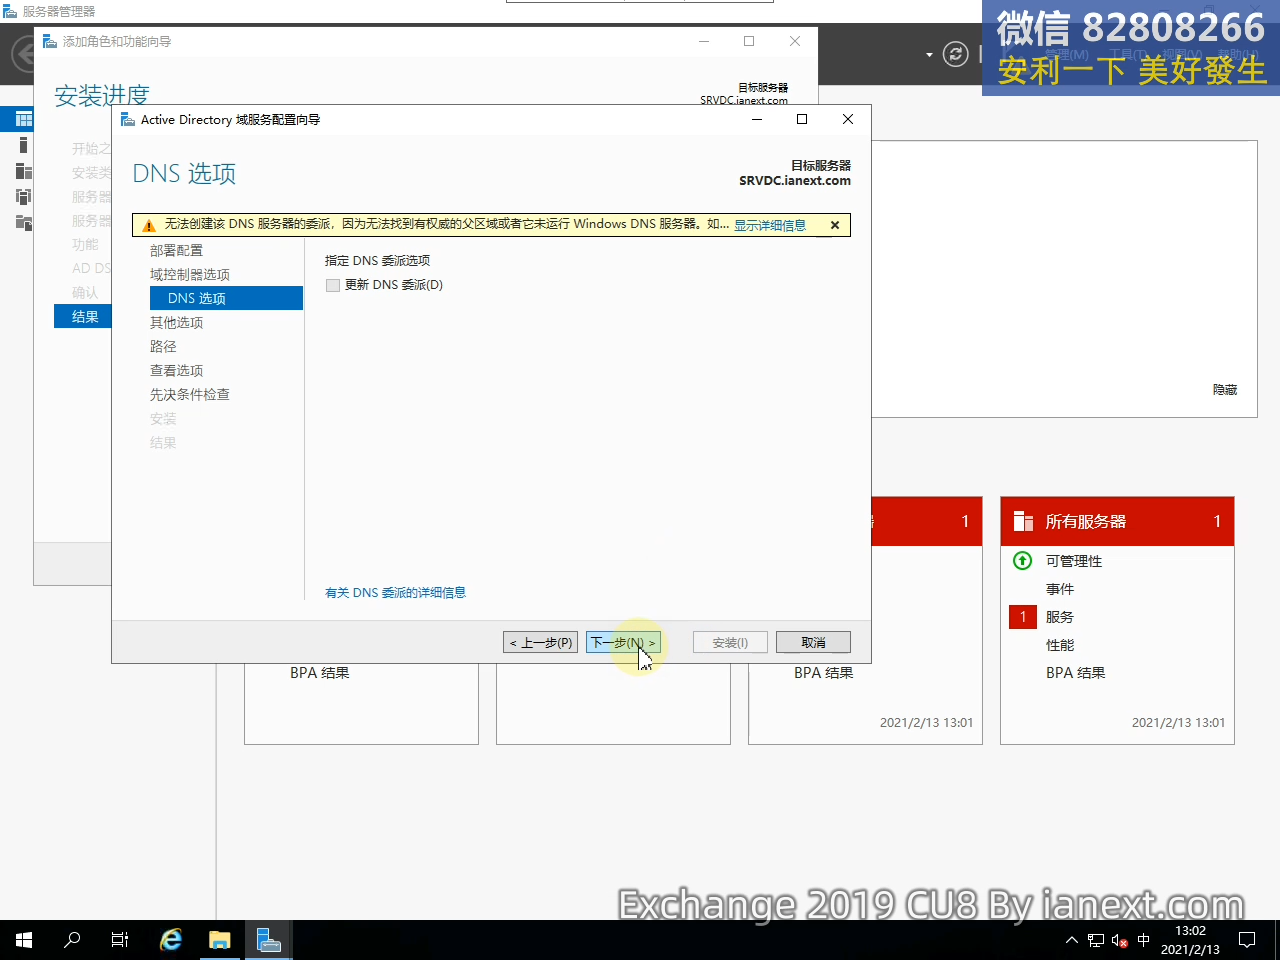Screen dimensions: 1280x960
Task: Open 服务 in 所有服务器 tile
Action: coord(1060,617)
